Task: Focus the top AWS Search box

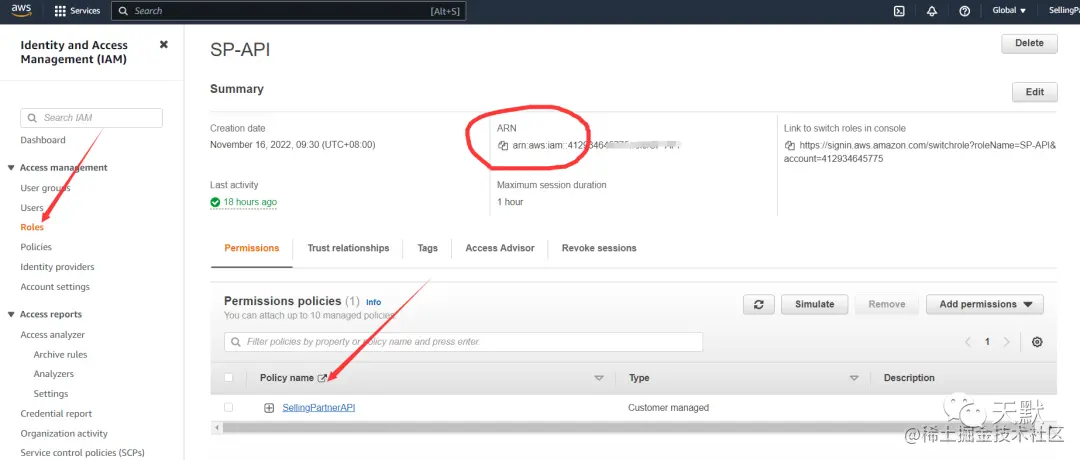Action: pos(289,11)
